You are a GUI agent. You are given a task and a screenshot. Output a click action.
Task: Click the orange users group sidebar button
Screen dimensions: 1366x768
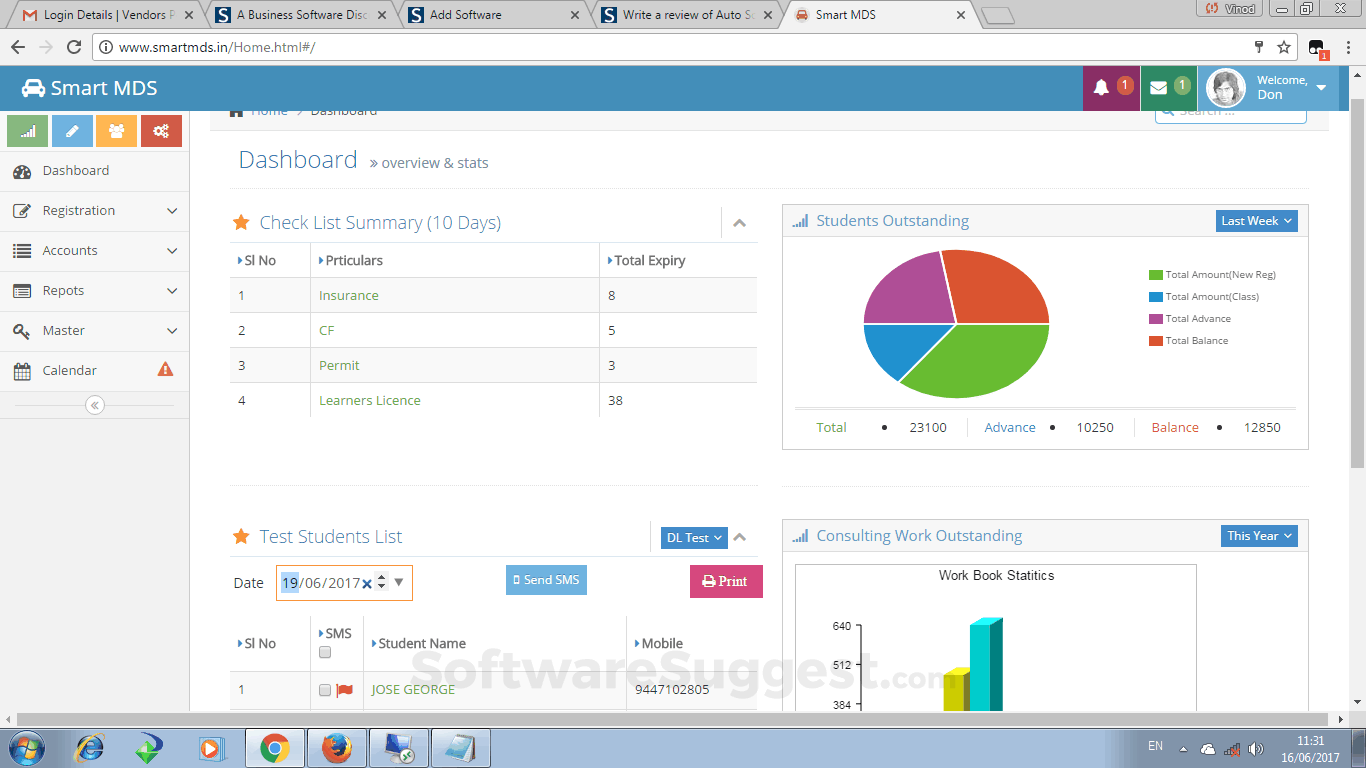[x=117, y=131]
